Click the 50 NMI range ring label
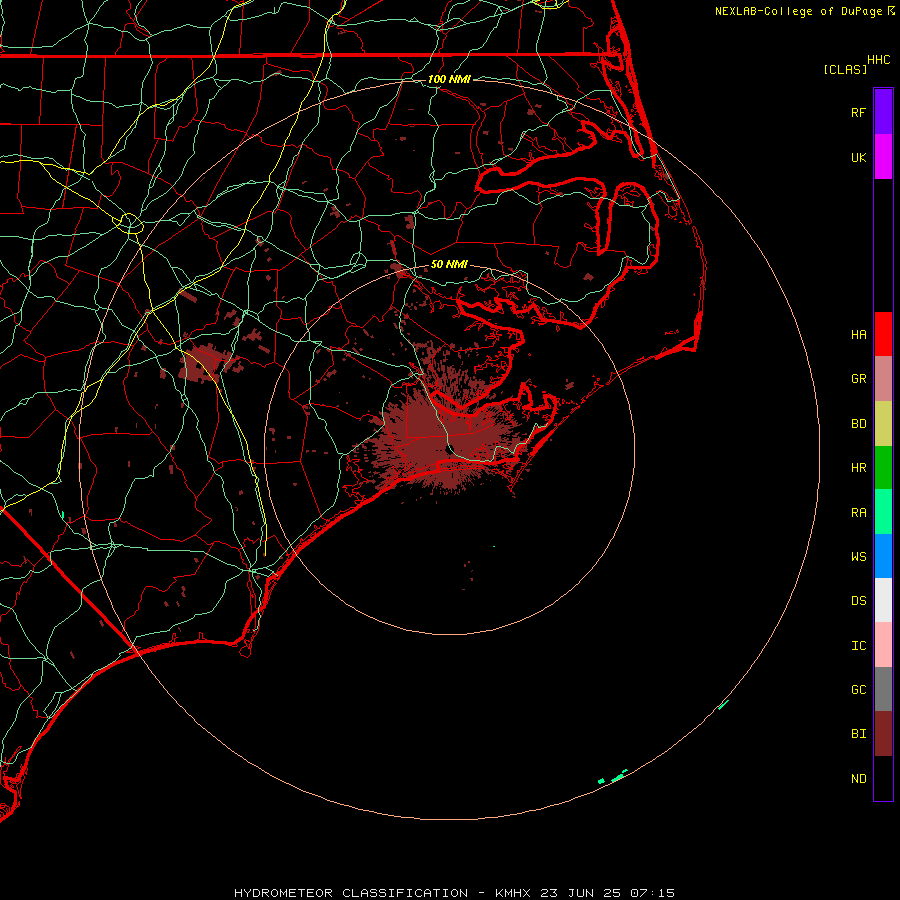The image size is (900, 900). tap(449, 264)
